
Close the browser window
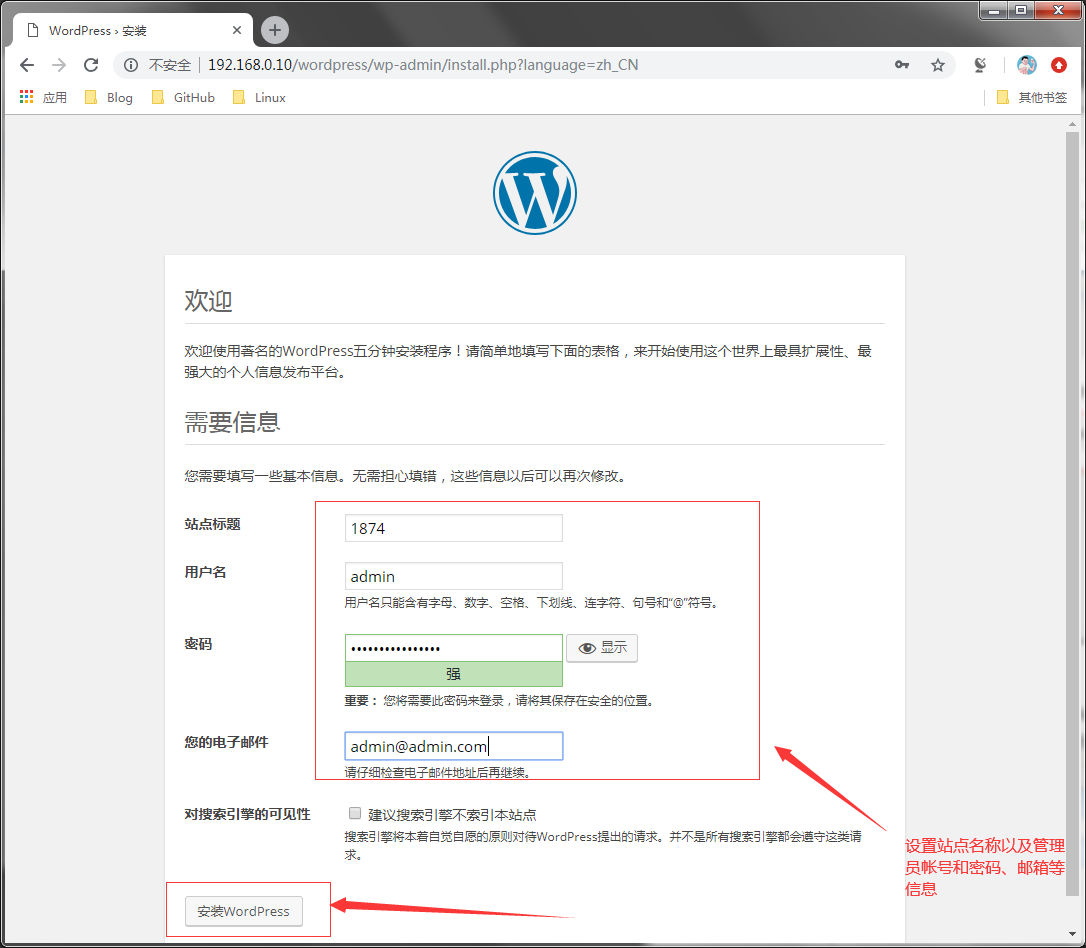pos(1058,10)
